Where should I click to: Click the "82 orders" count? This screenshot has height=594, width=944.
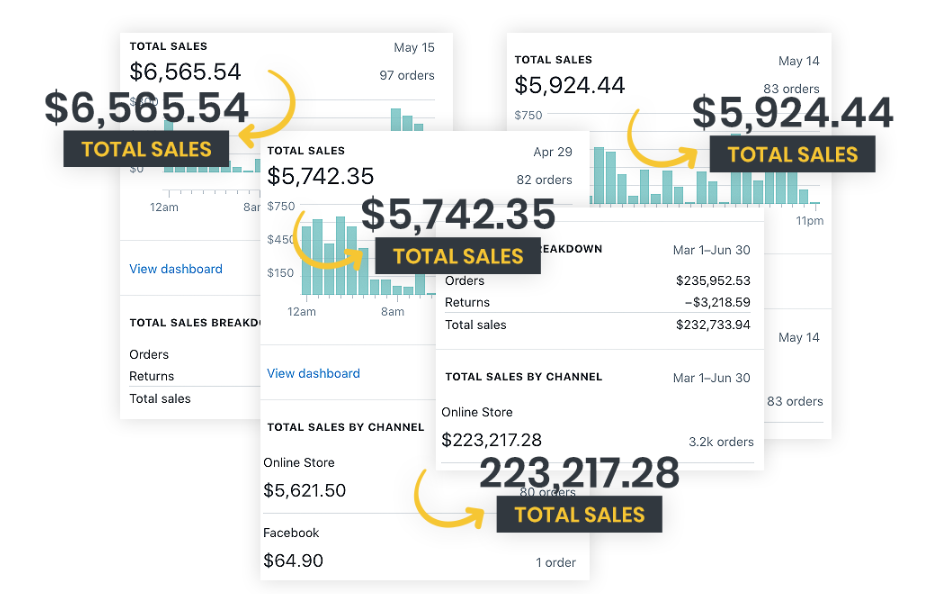(x=544, y=179)
